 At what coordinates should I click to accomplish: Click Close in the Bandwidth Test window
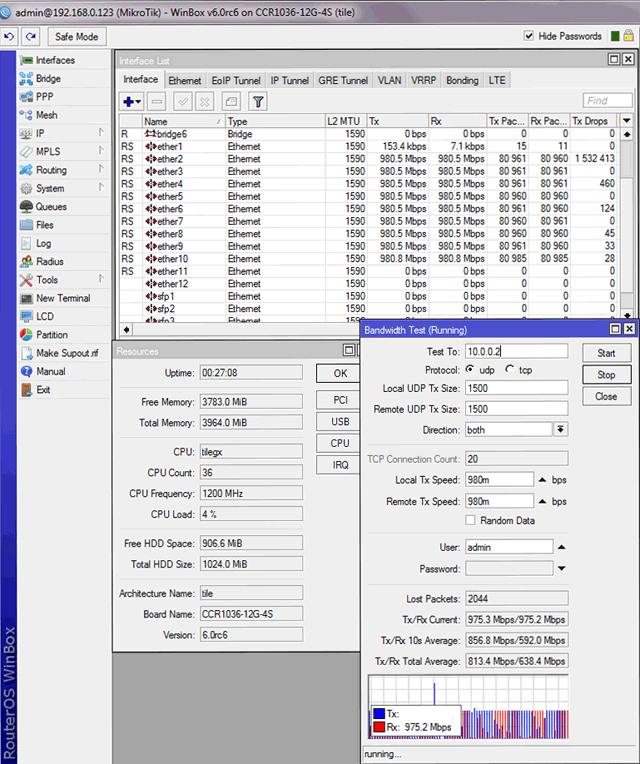point(606,396)
